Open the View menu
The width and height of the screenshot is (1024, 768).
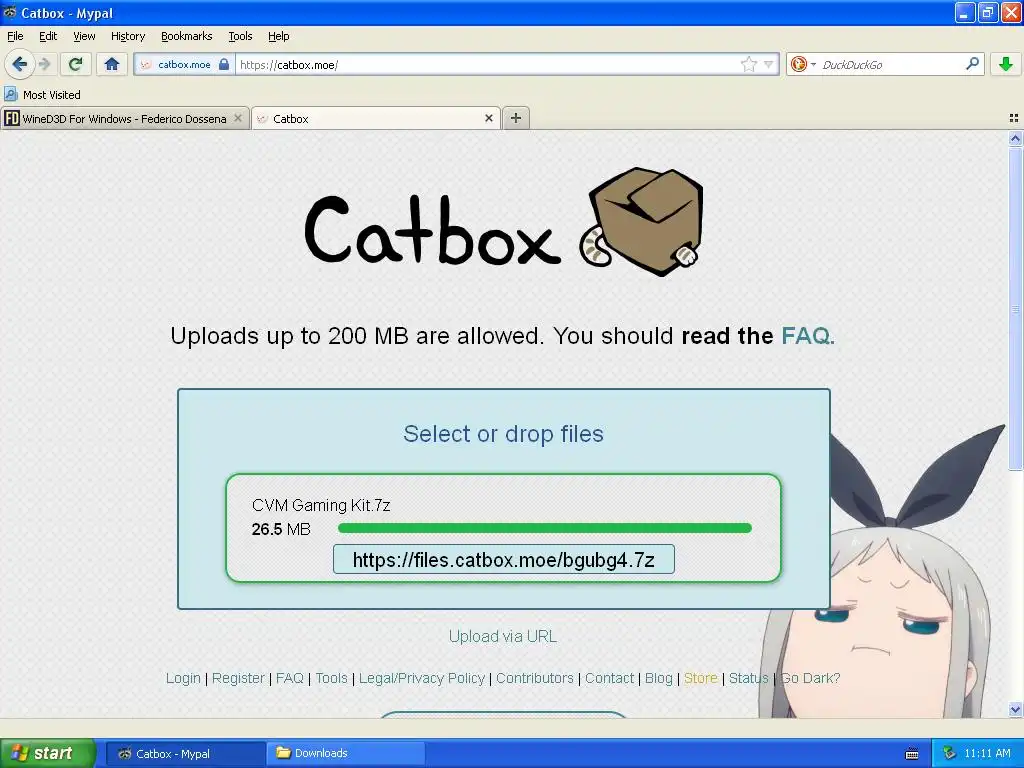(x=84, y=36)
